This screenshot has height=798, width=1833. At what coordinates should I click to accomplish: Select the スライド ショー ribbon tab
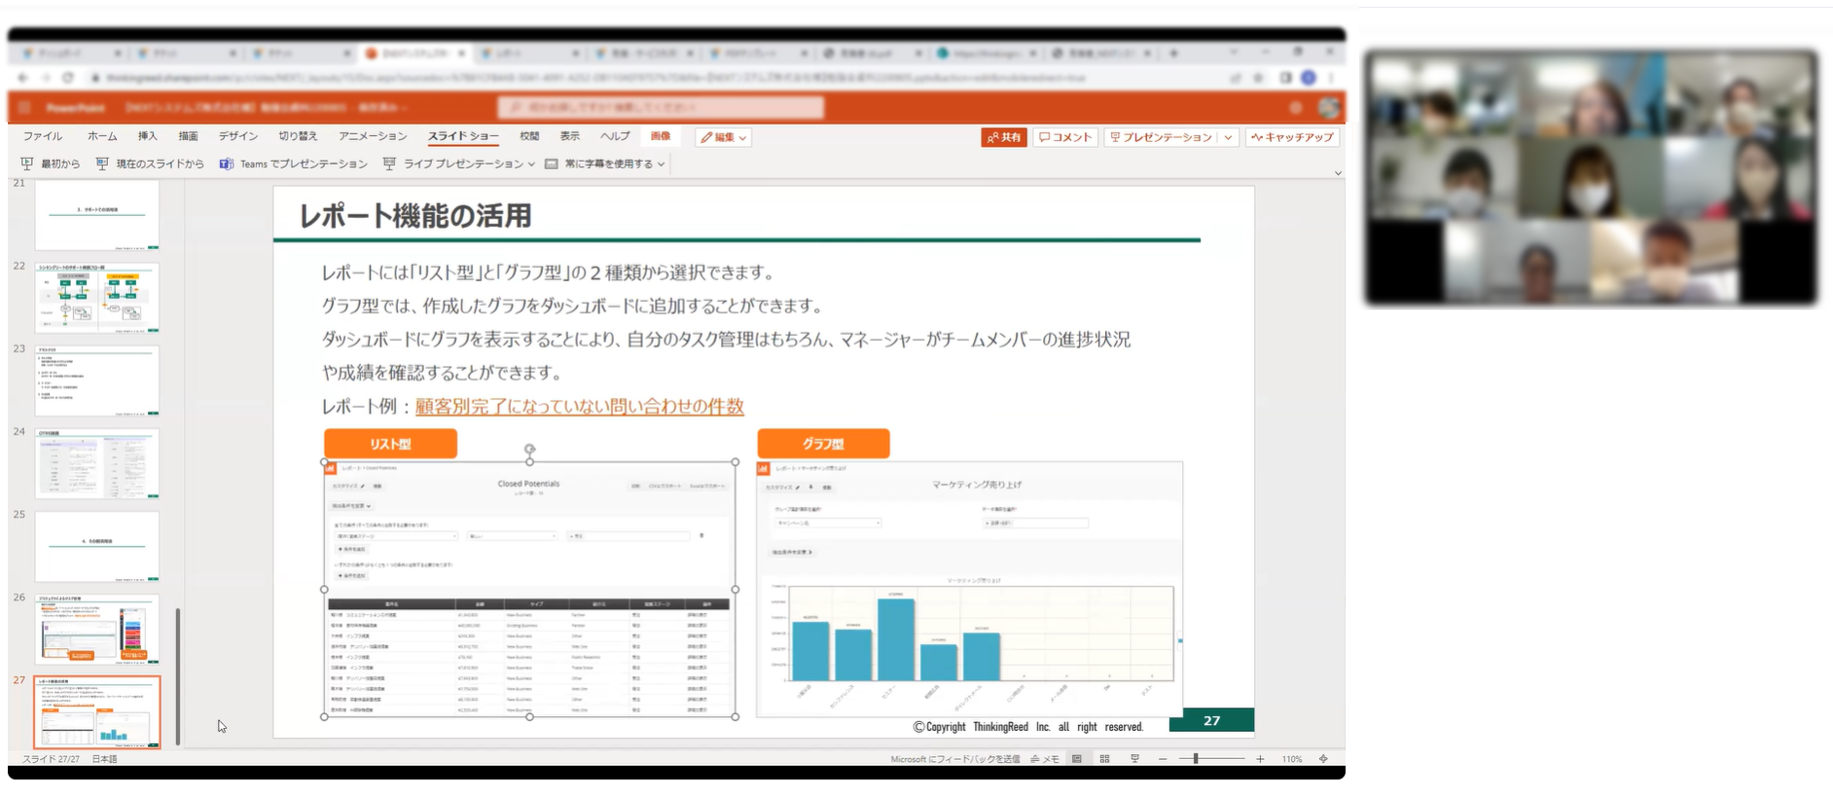coord(463,136)
